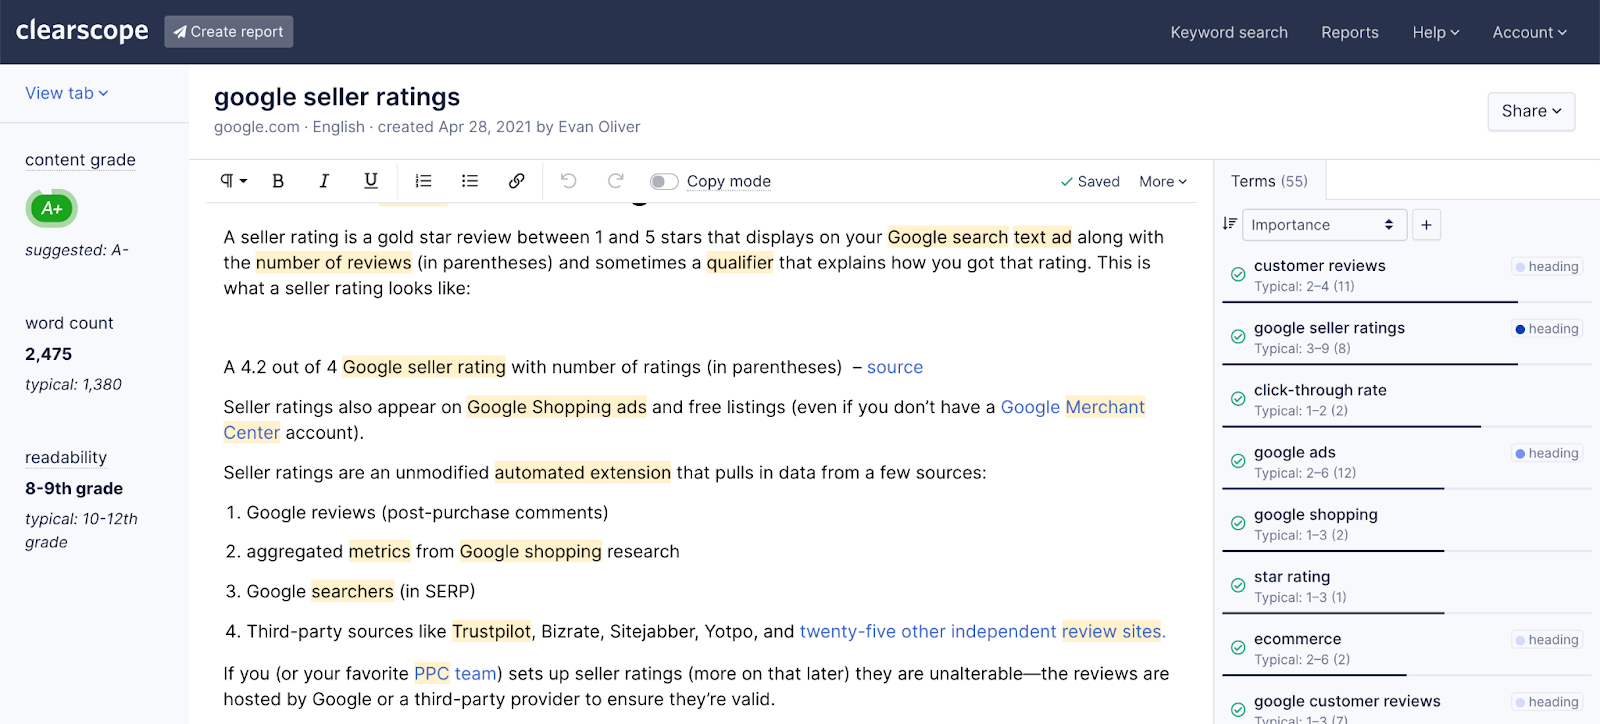Image resolution: width=1600 pixels, height=724 pixels.
Task: Open the More editor options menu
Action: tap(1163, 181)
